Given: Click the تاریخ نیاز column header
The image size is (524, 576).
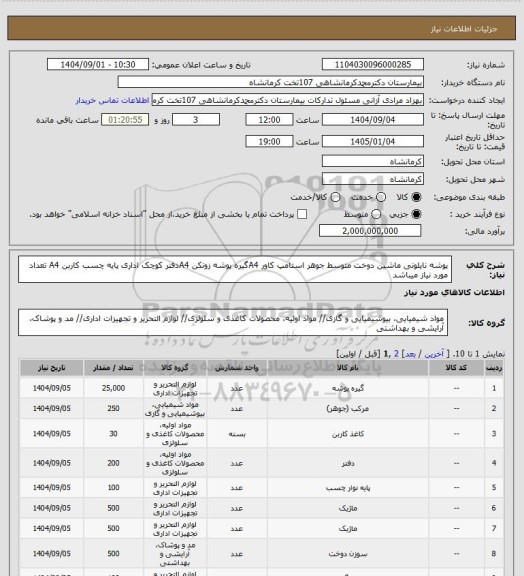Looking at the screenshot, I should (51, 368).
